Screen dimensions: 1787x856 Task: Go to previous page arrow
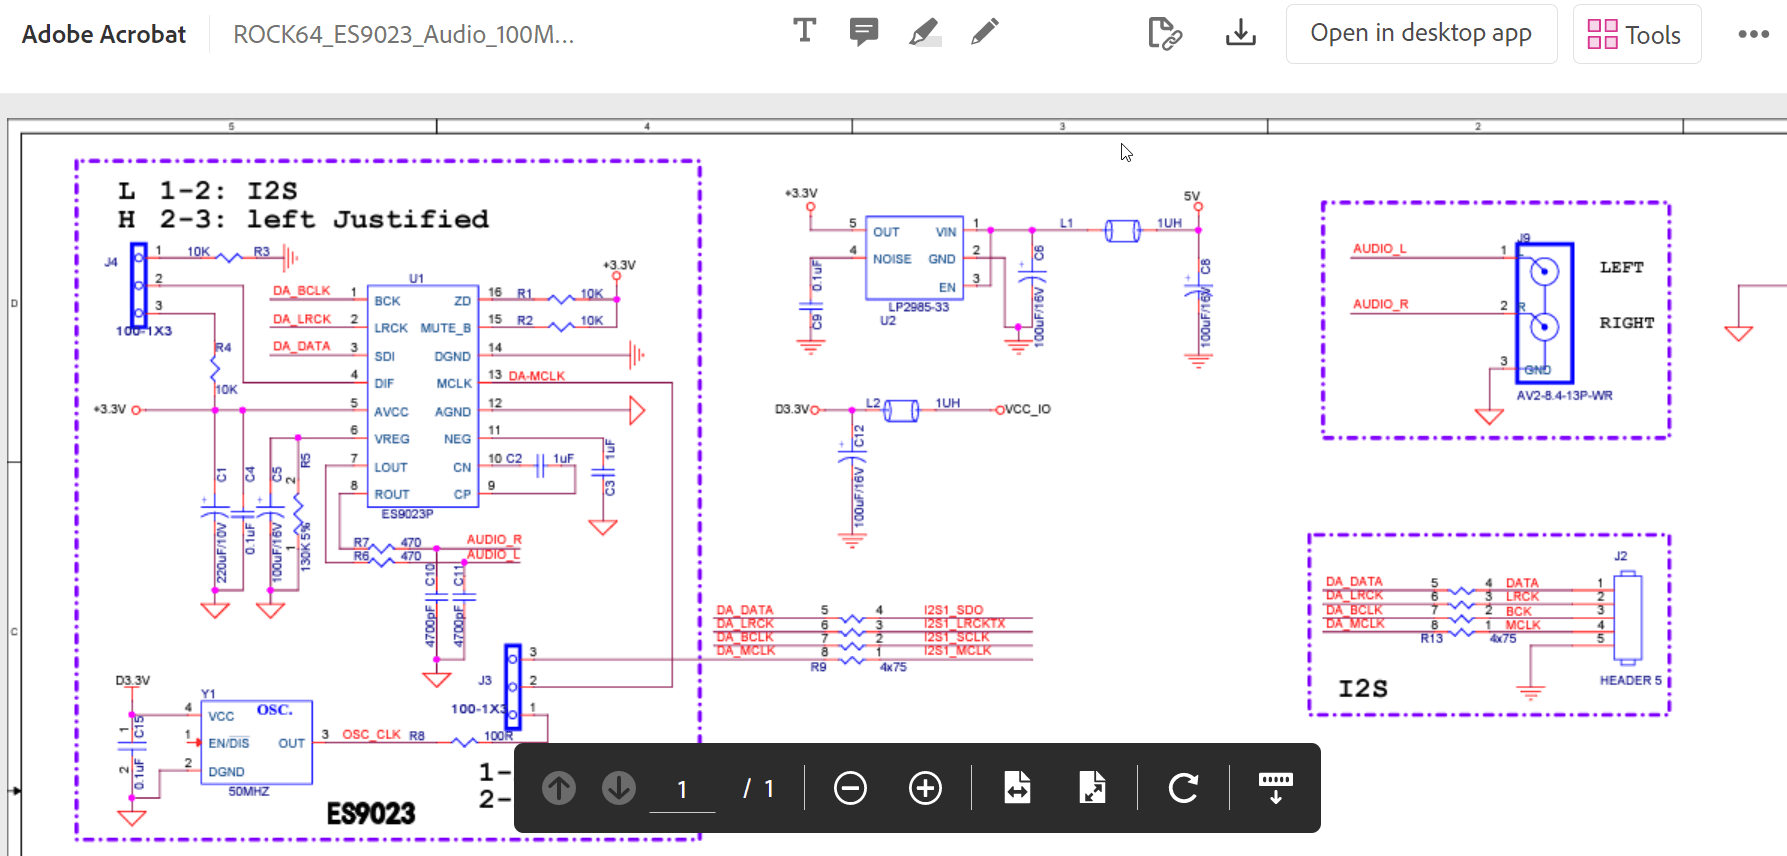point(559,788)
